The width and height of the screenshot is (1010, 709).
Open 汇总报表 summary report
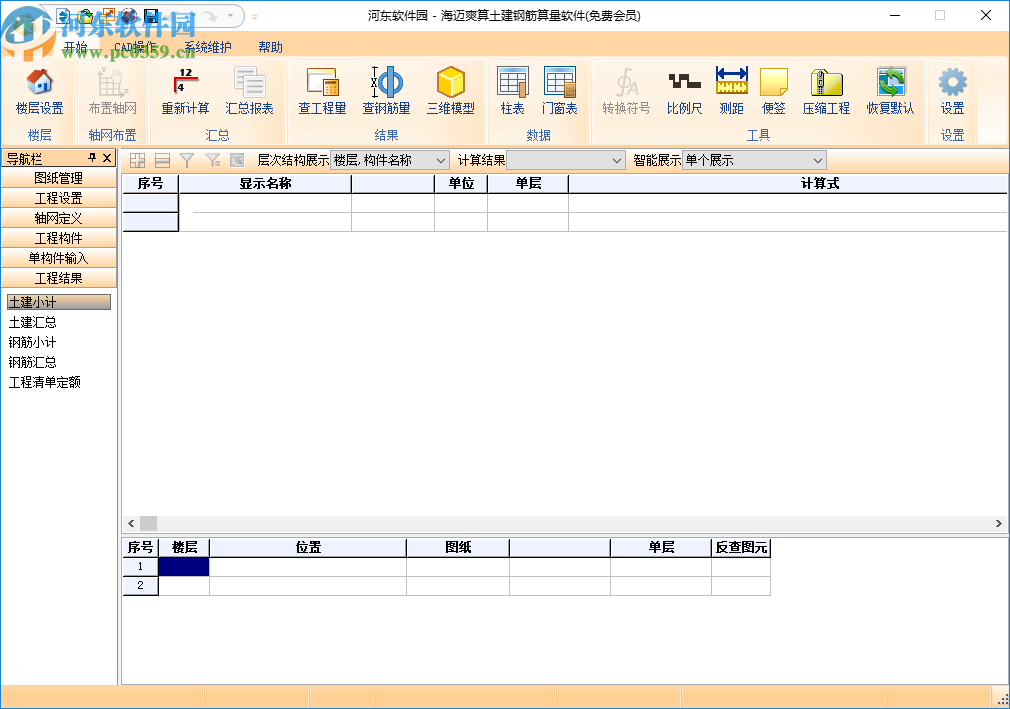[x=249, y=92]
